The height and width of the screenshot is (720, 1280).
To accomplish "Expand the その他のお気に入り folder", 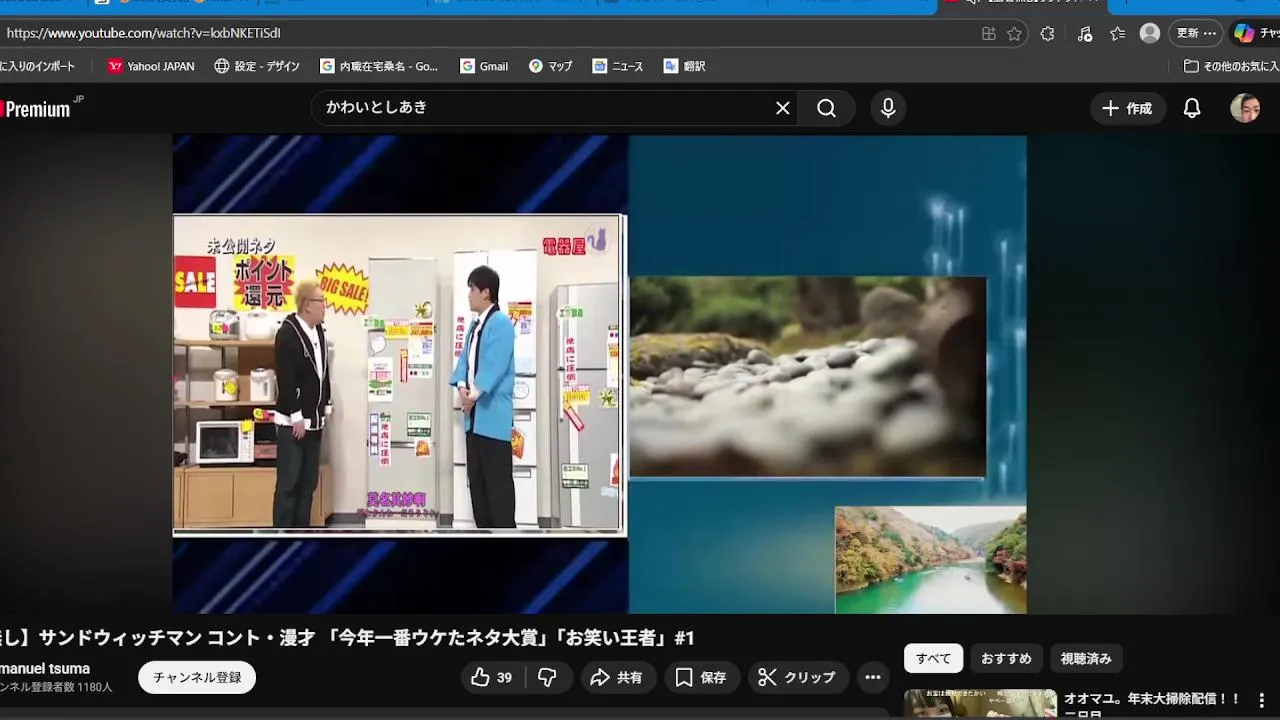I will tap(1230, 66).
